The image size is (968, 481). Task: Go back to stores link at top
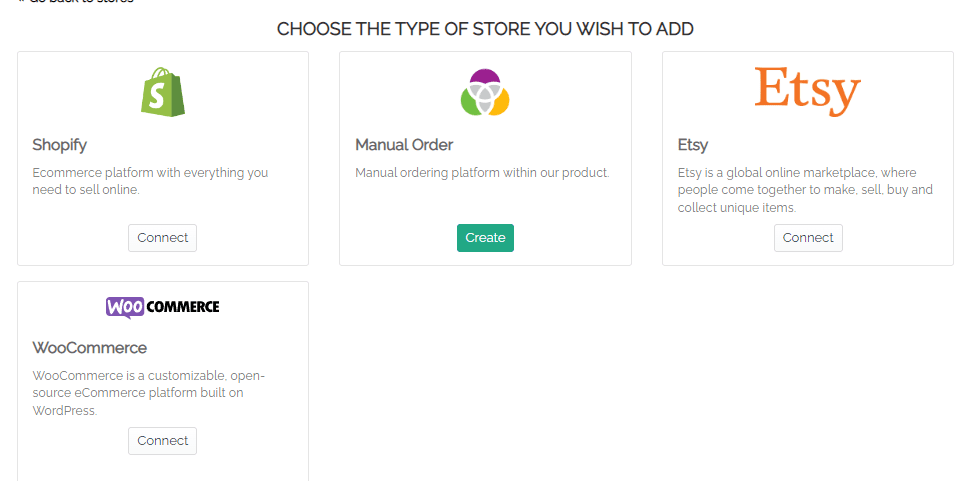click(x=75, y=2)
